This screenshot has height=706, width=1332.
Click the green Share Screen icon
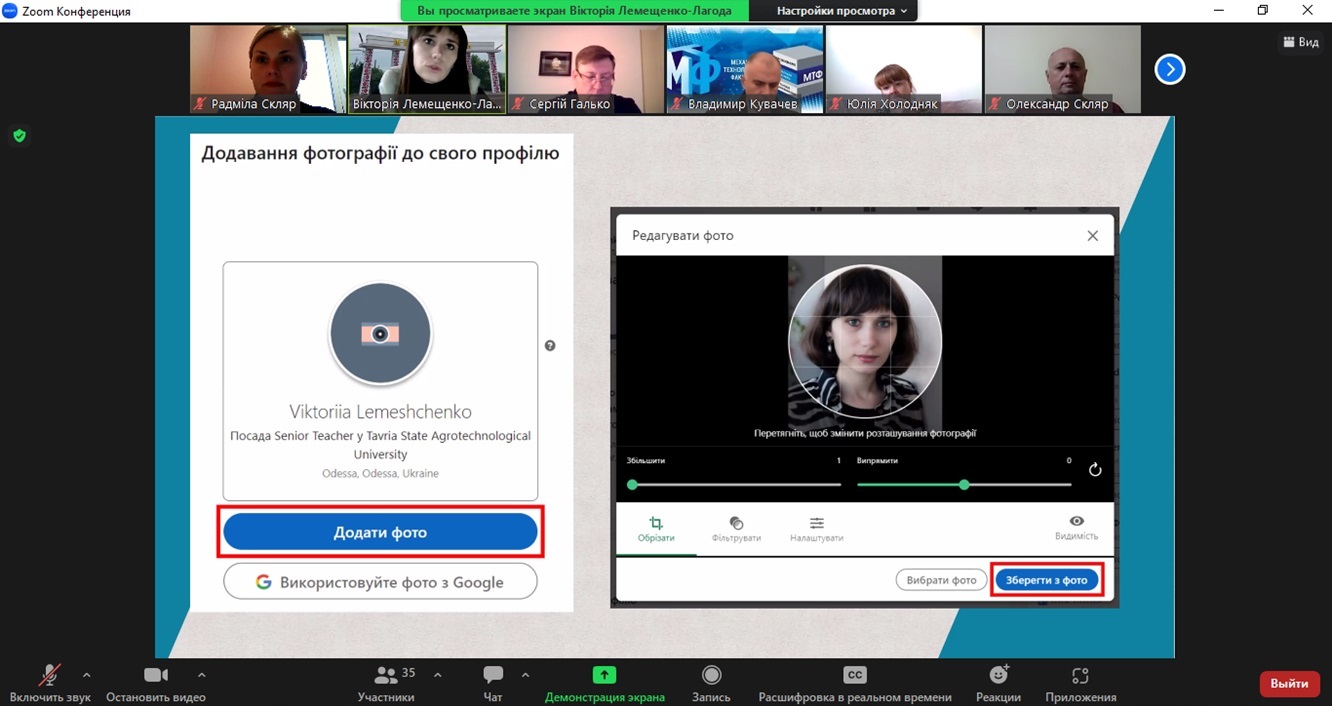(x=604, y=675)
